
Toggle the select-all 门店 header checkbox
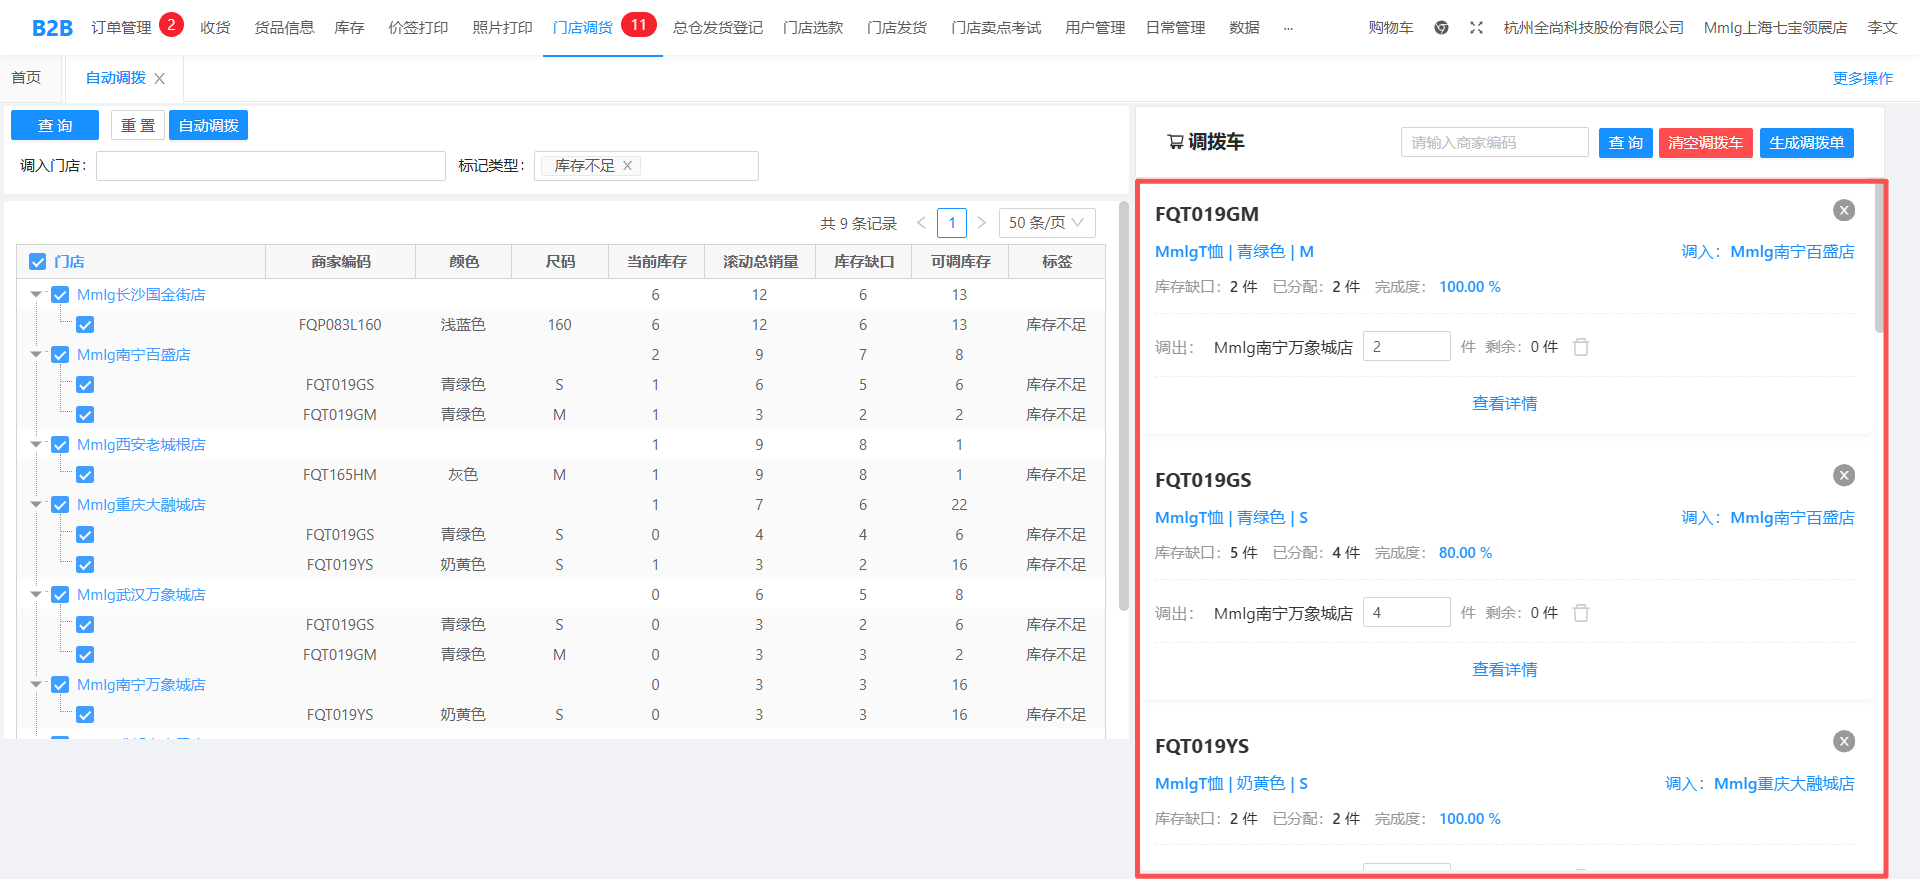click(x=38, y=262)
